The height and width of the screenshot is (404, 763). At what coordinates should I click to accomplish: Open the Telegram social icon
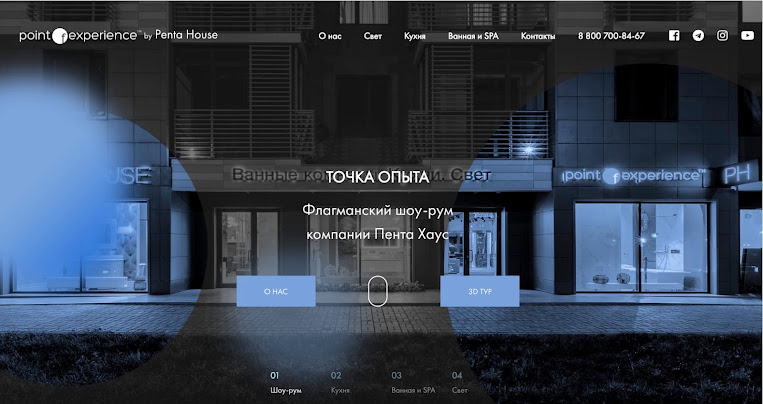(x=698, y=36)
